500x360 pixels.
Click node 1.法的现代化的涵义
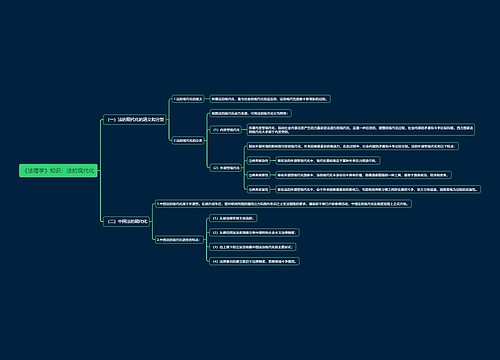pos(188,99)
